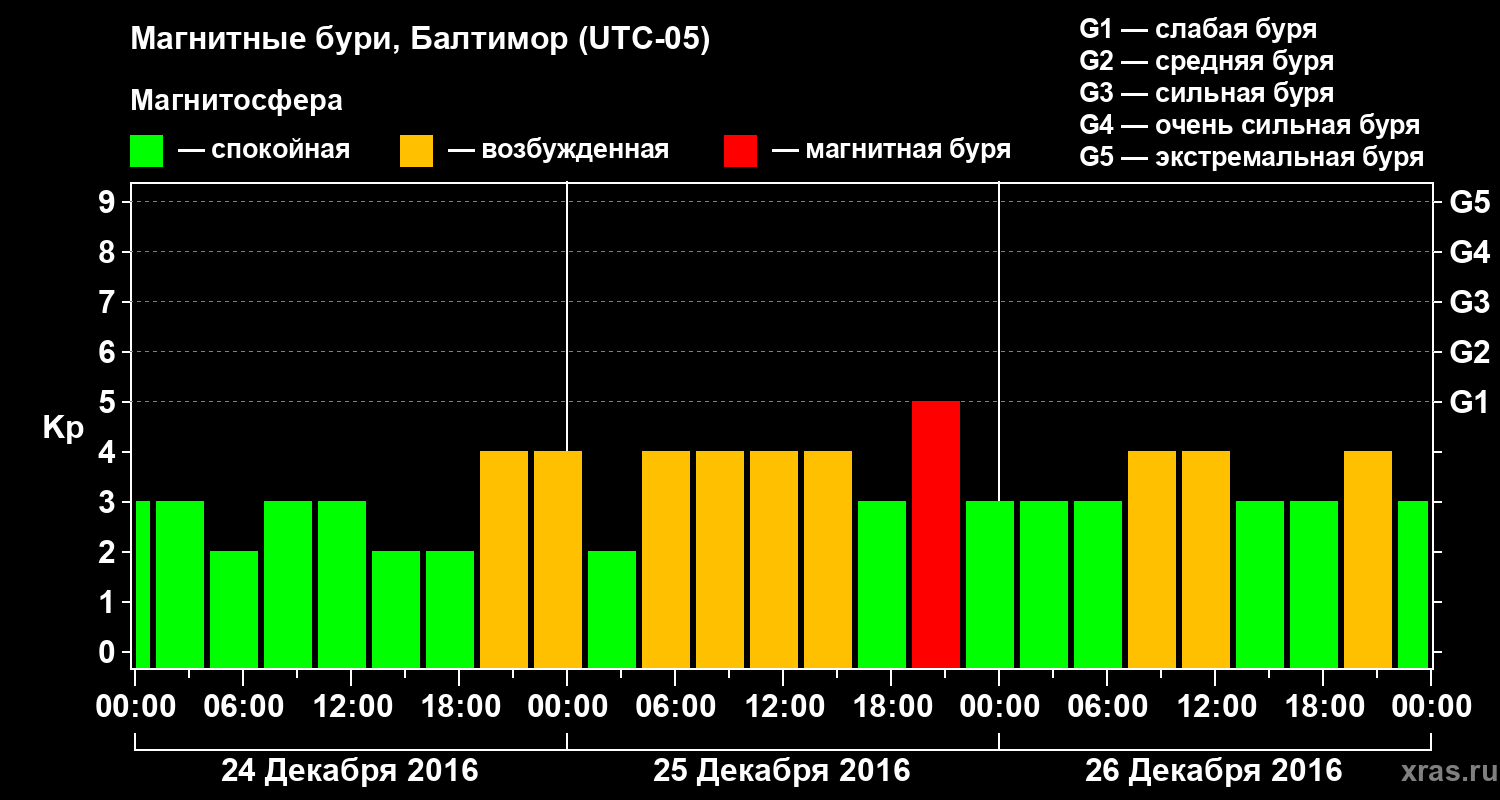Image resolution: width=1500 pixels, height=800 pixels.
Task: Select the first green bar of 24 December
Action: pyautogui.click(x=142, y=584)
